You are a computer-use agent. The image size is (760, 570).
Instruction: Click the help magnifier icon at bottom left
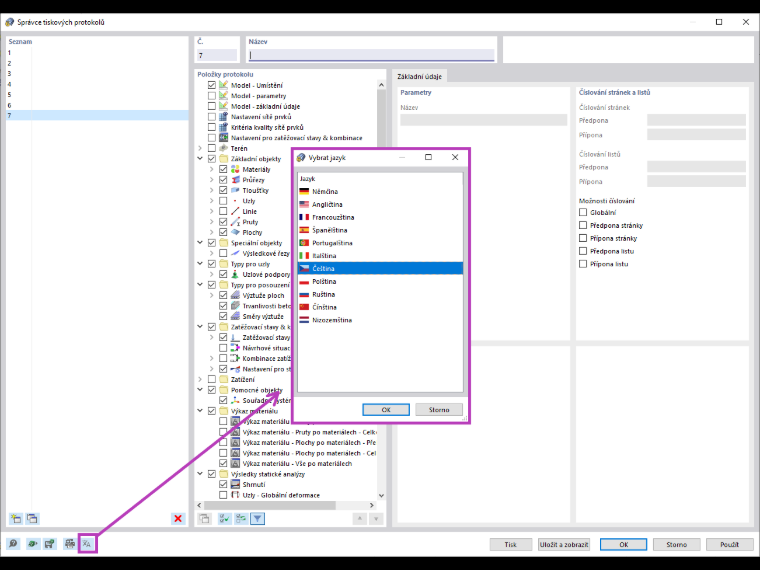click(13, 544)
